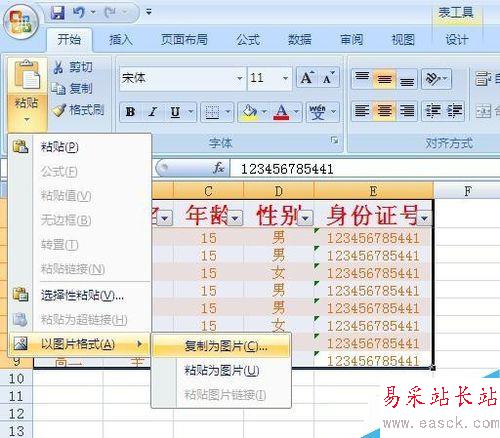Undo the last action
The height and width of the screenshot is (438, 500).
pyautogui.click(x=79, y=13)
